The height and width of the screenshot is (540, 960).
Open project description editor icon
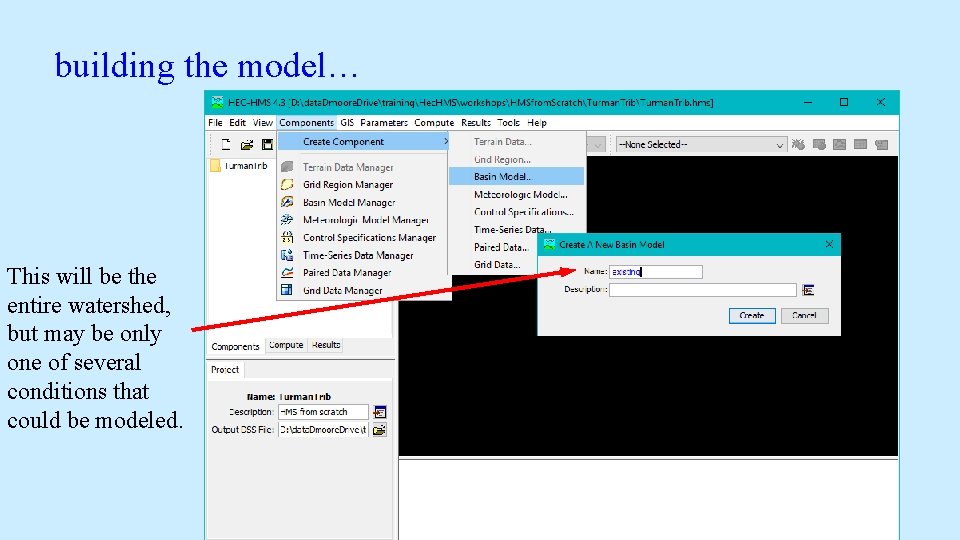tap(380, 412)
